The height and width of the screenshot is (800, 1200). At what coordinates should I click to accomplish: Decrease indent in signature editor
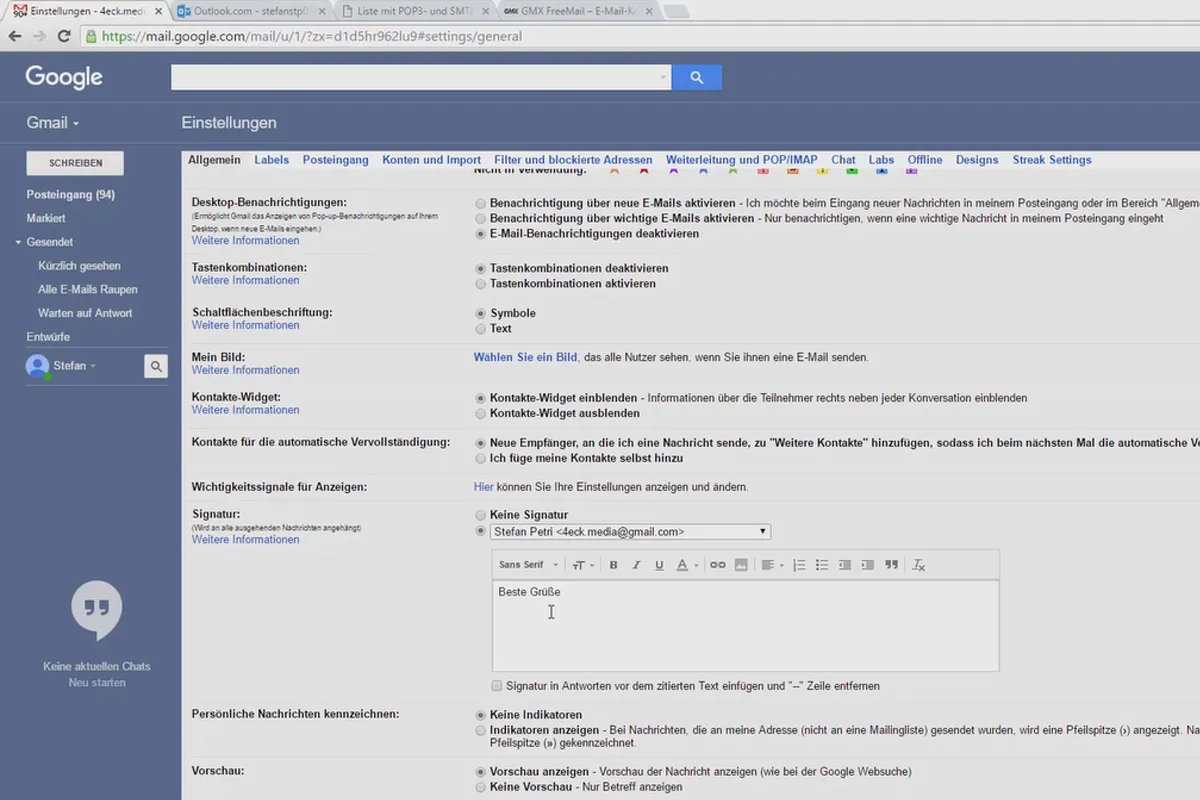point(845,565)
